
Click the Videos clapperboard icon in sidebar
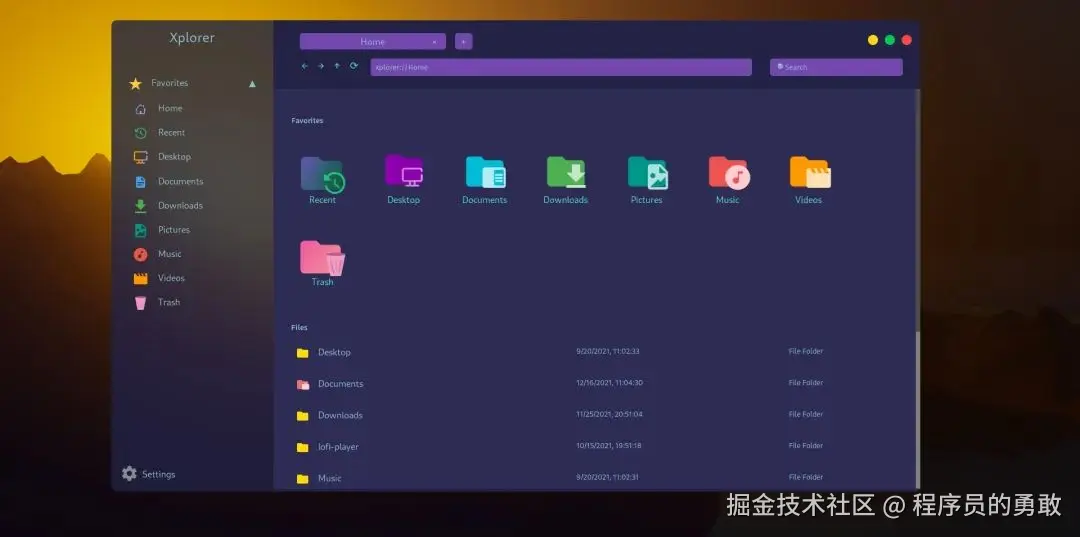141,279
